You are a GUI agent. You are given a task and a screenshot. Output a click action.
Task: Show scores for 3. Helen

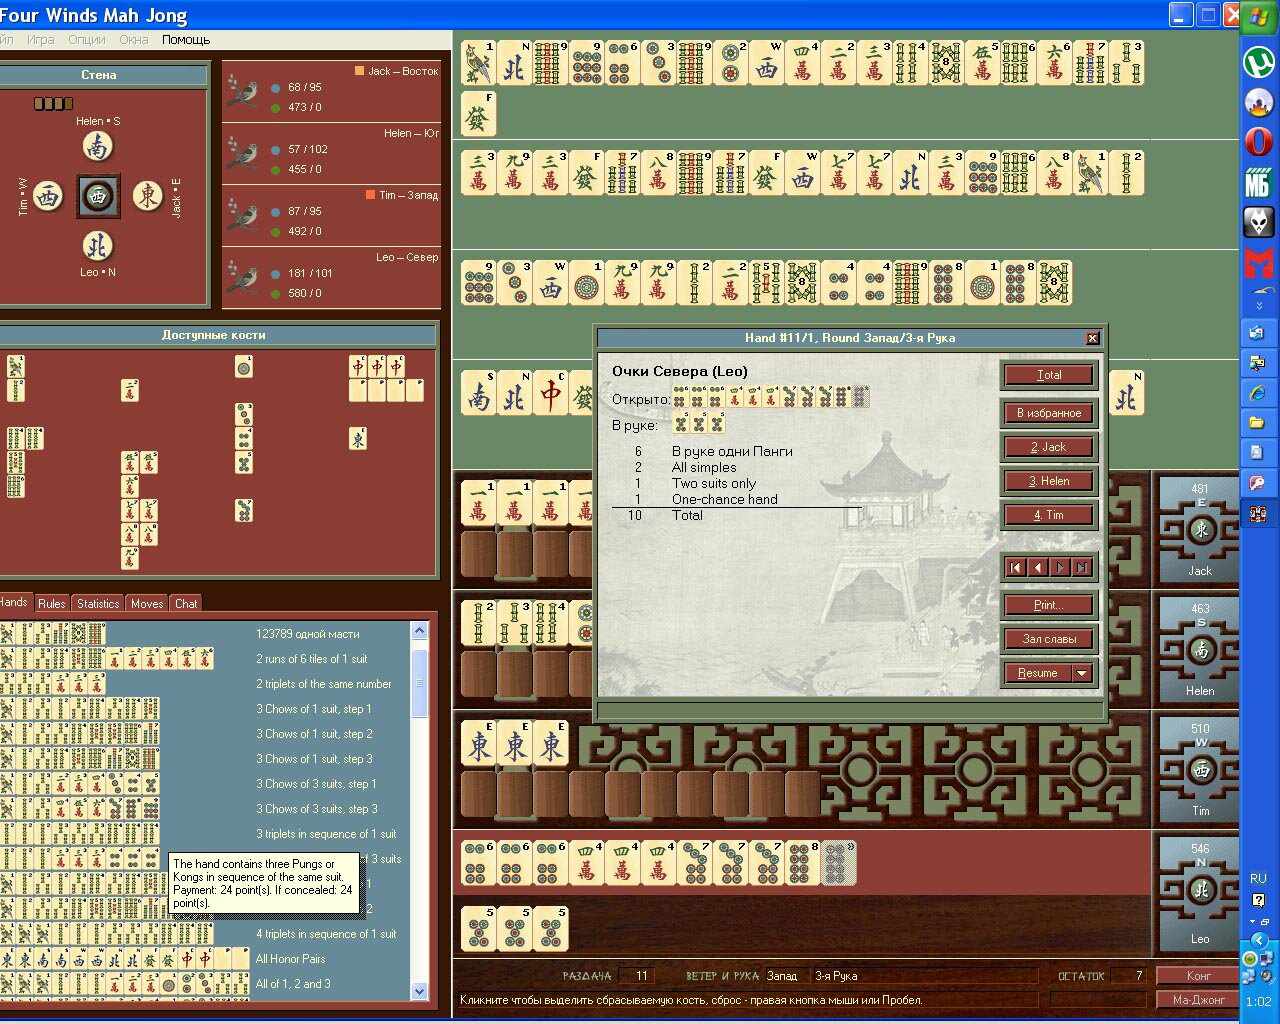click(1049, 481)
